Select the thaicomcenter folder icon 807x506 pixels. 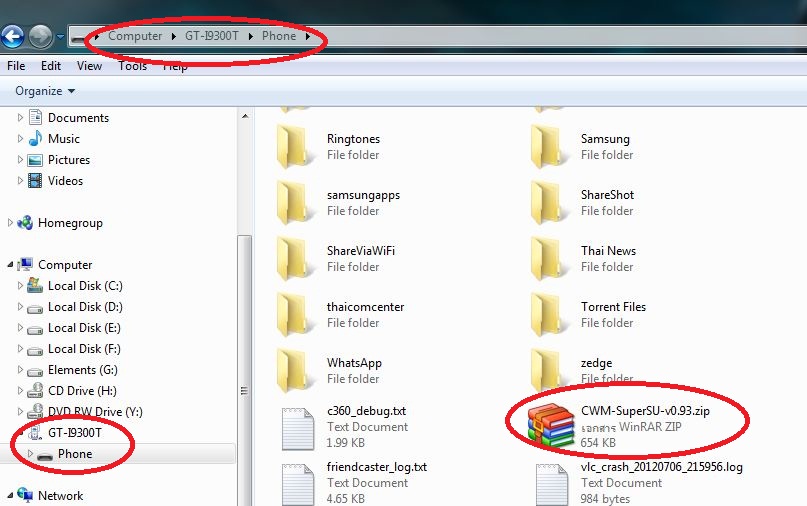coord(293,315)
